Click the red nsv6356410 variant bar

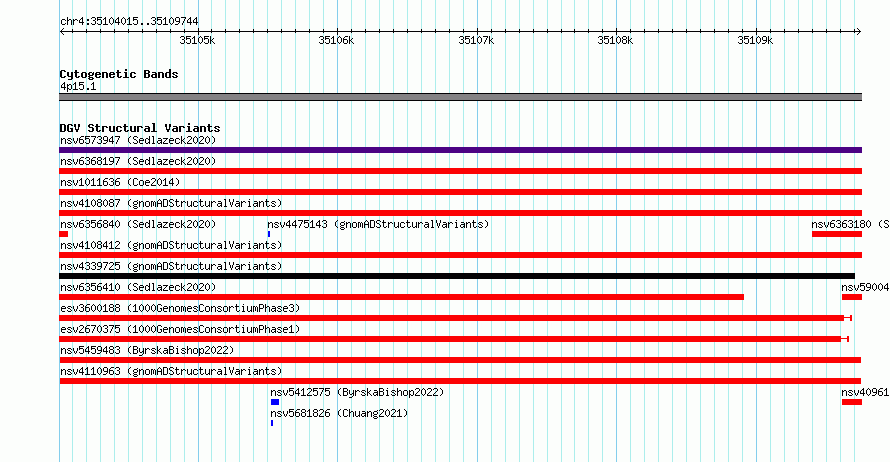click(x=401, y=297)
